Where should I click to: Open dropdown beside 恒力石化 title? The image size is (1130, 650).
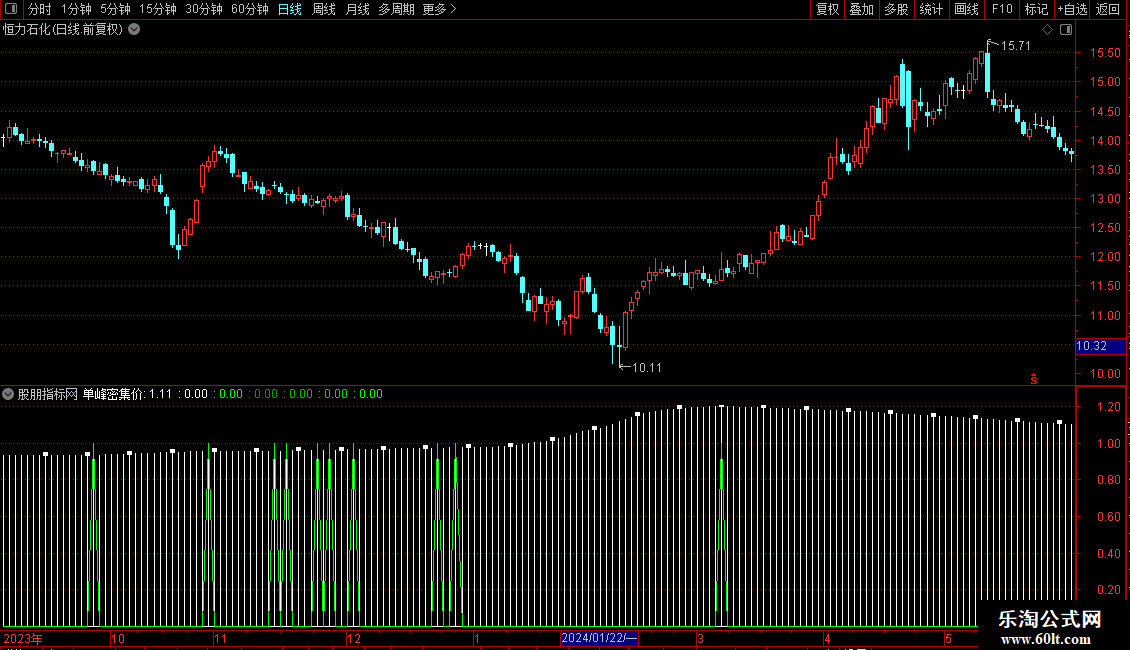134,30
